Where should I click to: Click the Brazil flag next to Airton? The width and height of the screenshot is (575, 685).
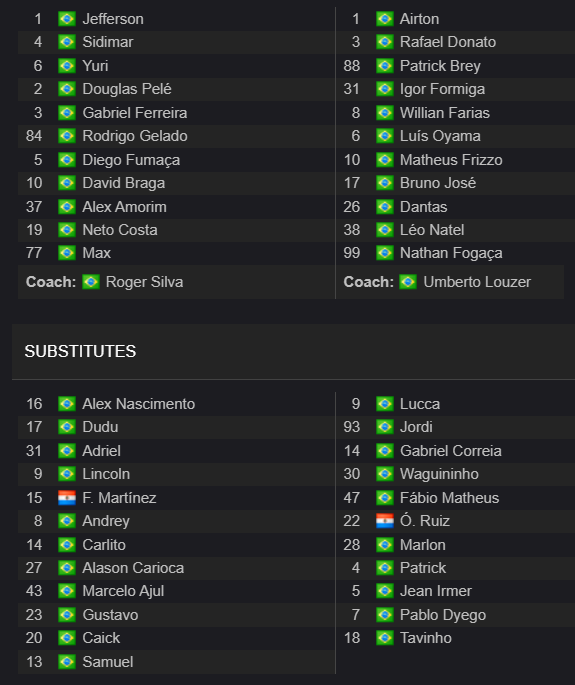pos(384,19)
